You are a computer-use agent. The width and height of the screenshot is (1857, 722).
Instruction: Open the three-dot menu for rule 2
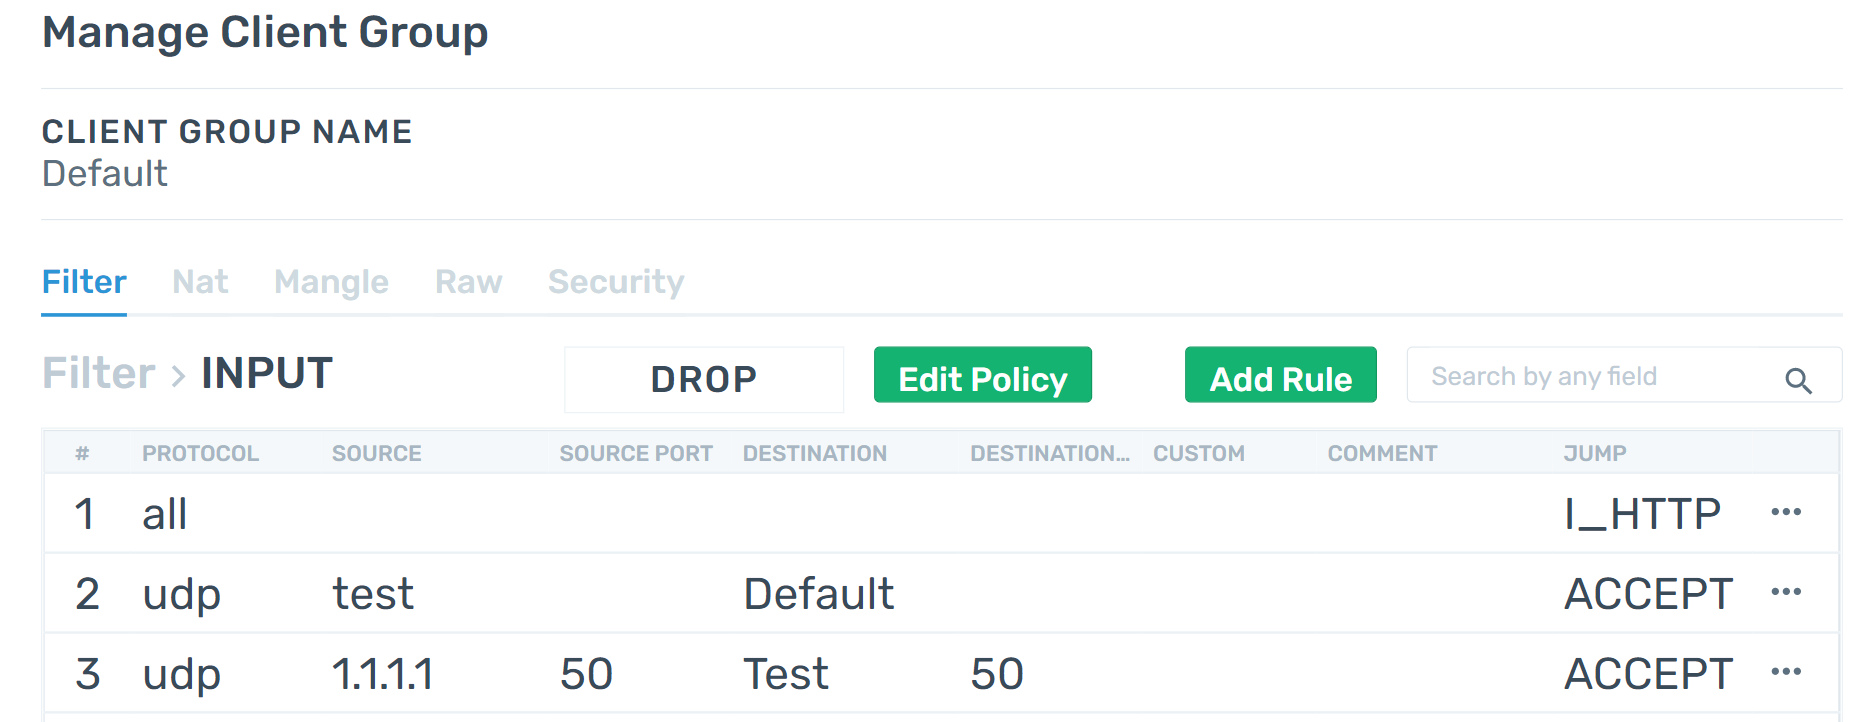pos(1785,592)
